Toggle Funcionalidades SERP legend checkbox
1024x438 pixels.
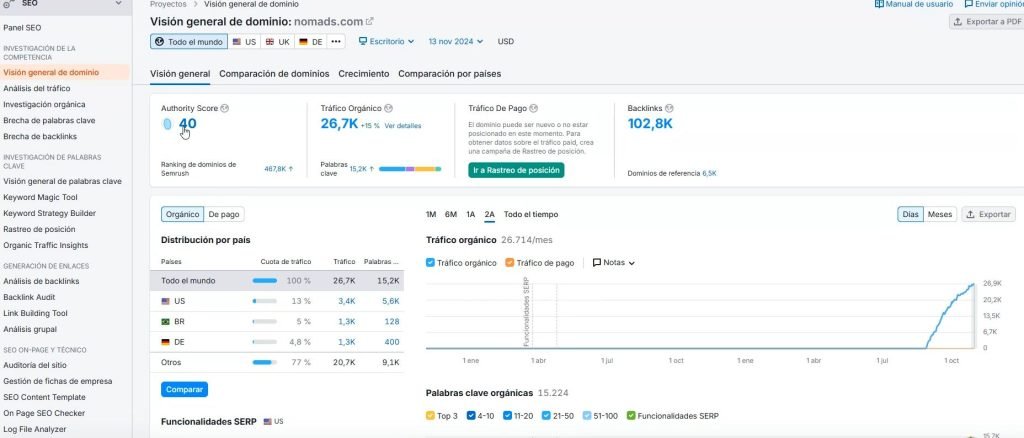click(631, 416)
